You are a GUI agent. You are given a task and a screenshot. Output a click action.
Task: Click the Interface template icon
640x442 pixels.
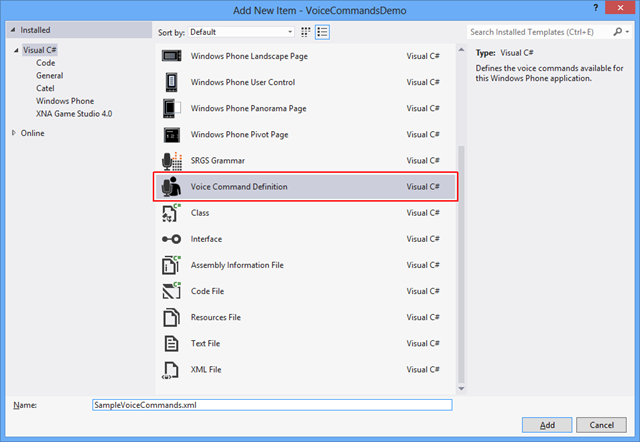(170, 239)
